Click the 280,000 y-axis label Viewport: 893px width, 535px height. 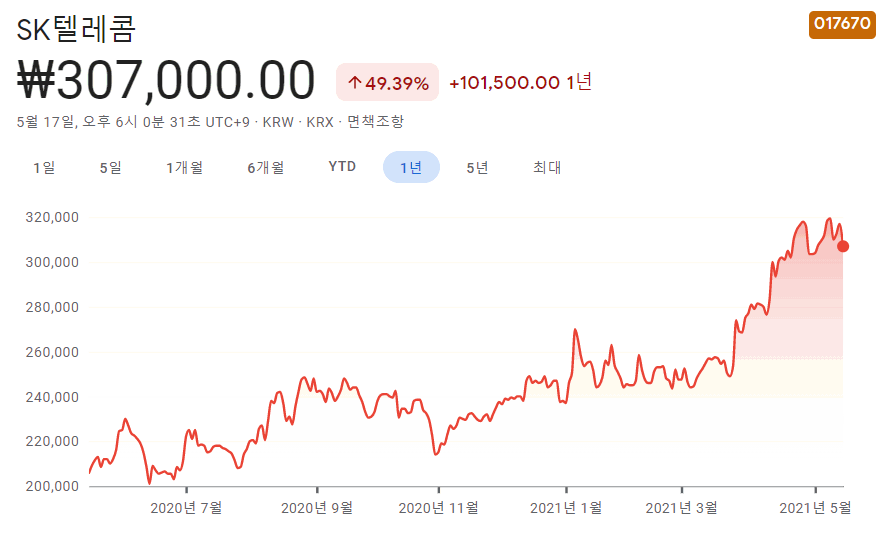tap(52, 308)
